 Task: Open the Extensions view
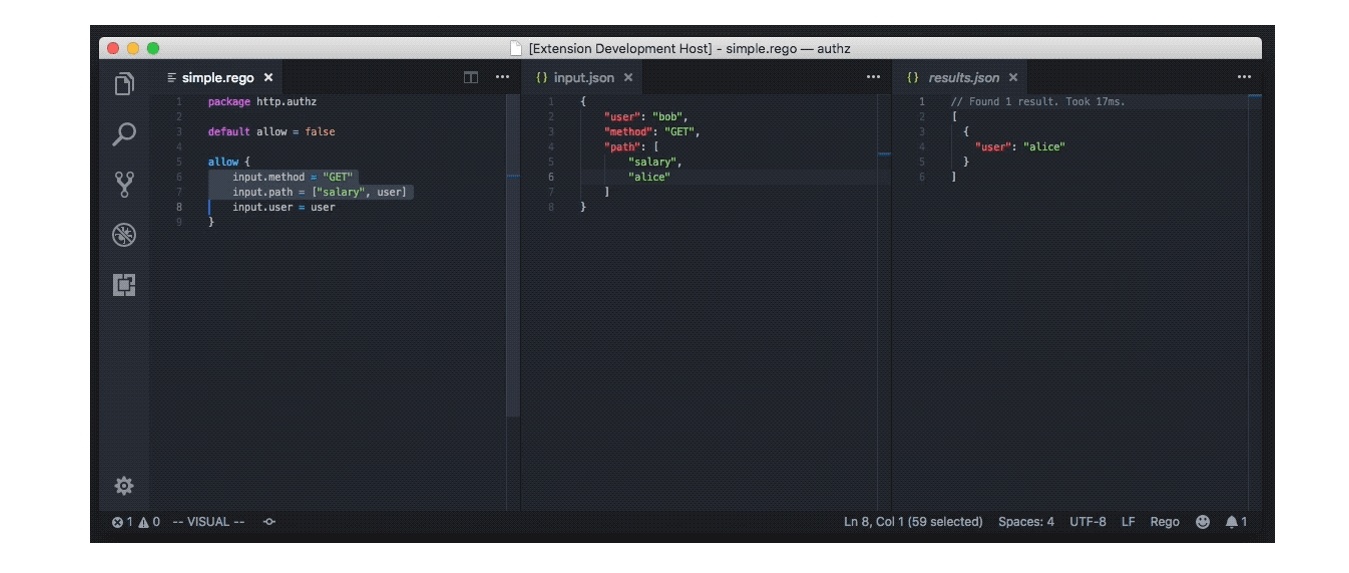tap(124, 285)
